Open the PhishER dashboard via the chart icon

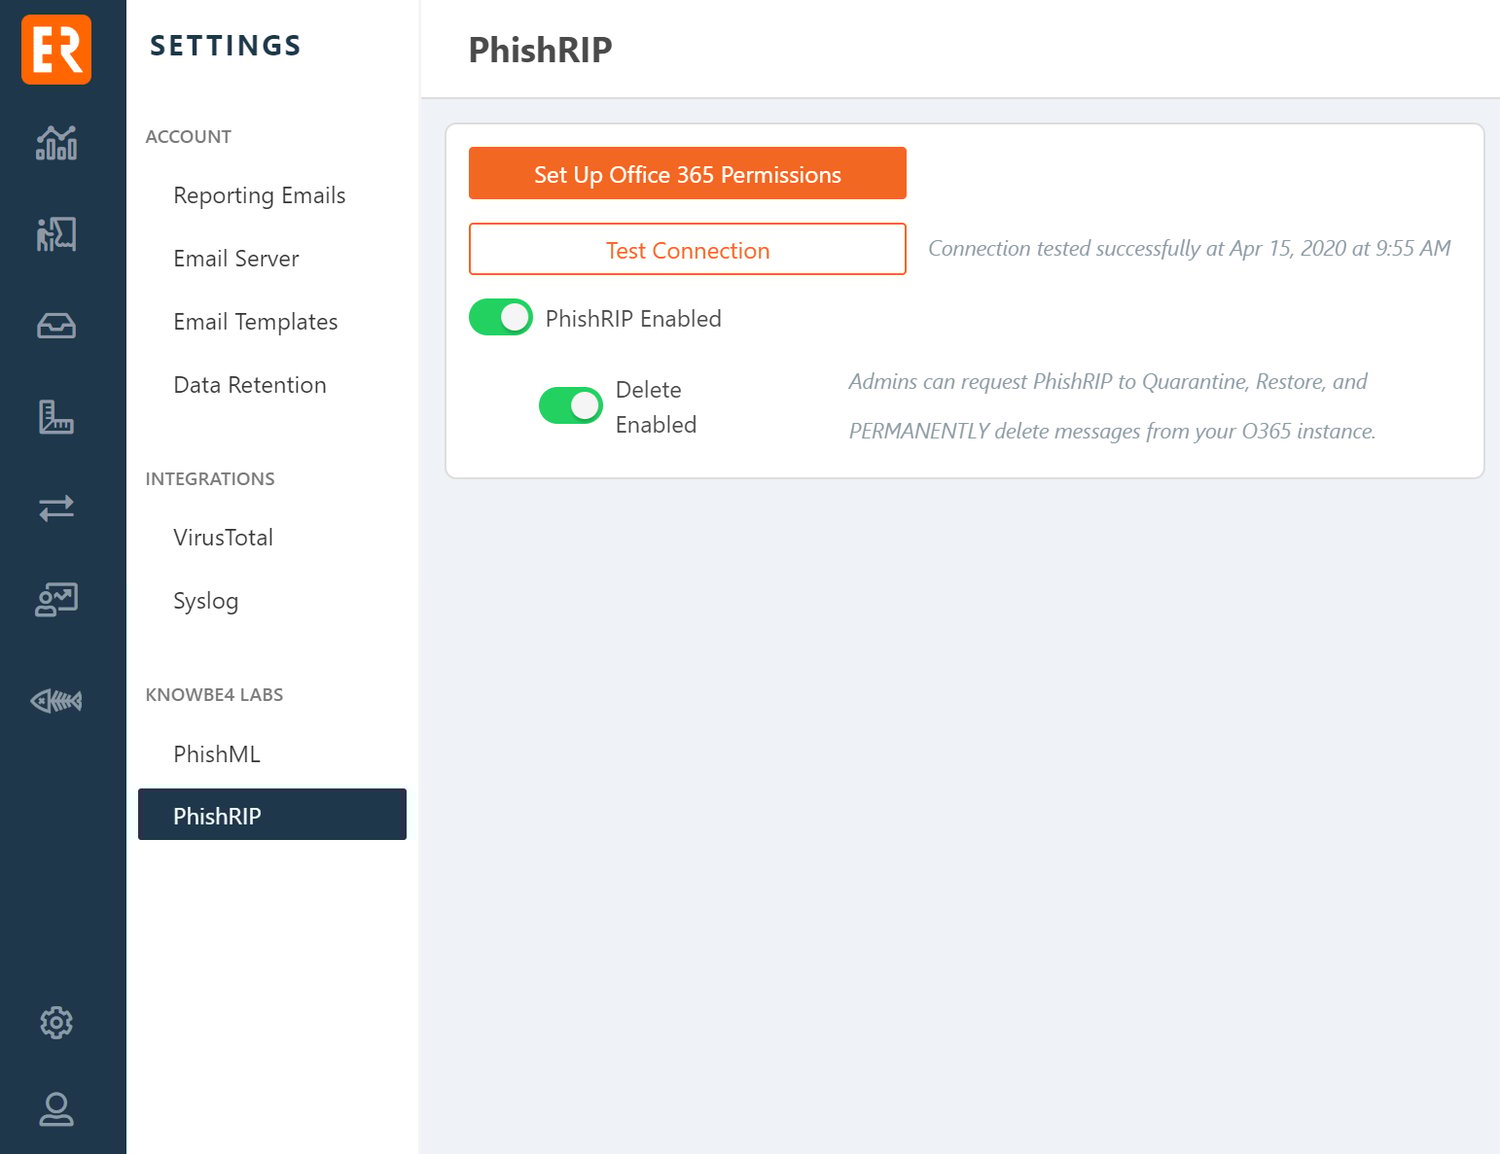[x=55, y=143]
